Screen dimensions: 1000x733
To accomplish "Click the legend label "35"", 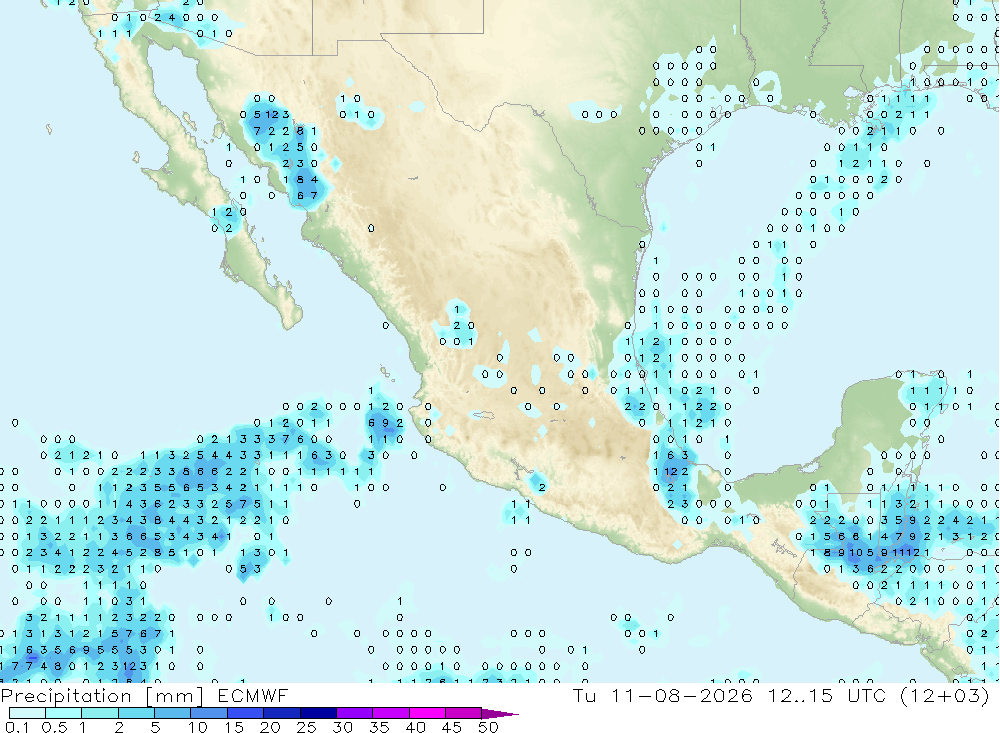I will tap(379, 727).
